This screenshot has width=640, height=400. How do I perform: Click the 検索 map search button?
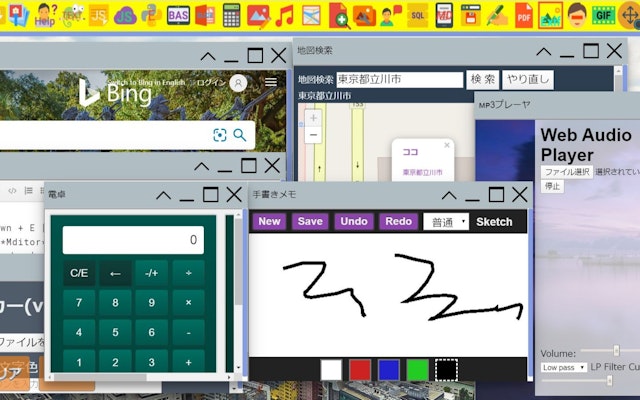coord(483,78)
